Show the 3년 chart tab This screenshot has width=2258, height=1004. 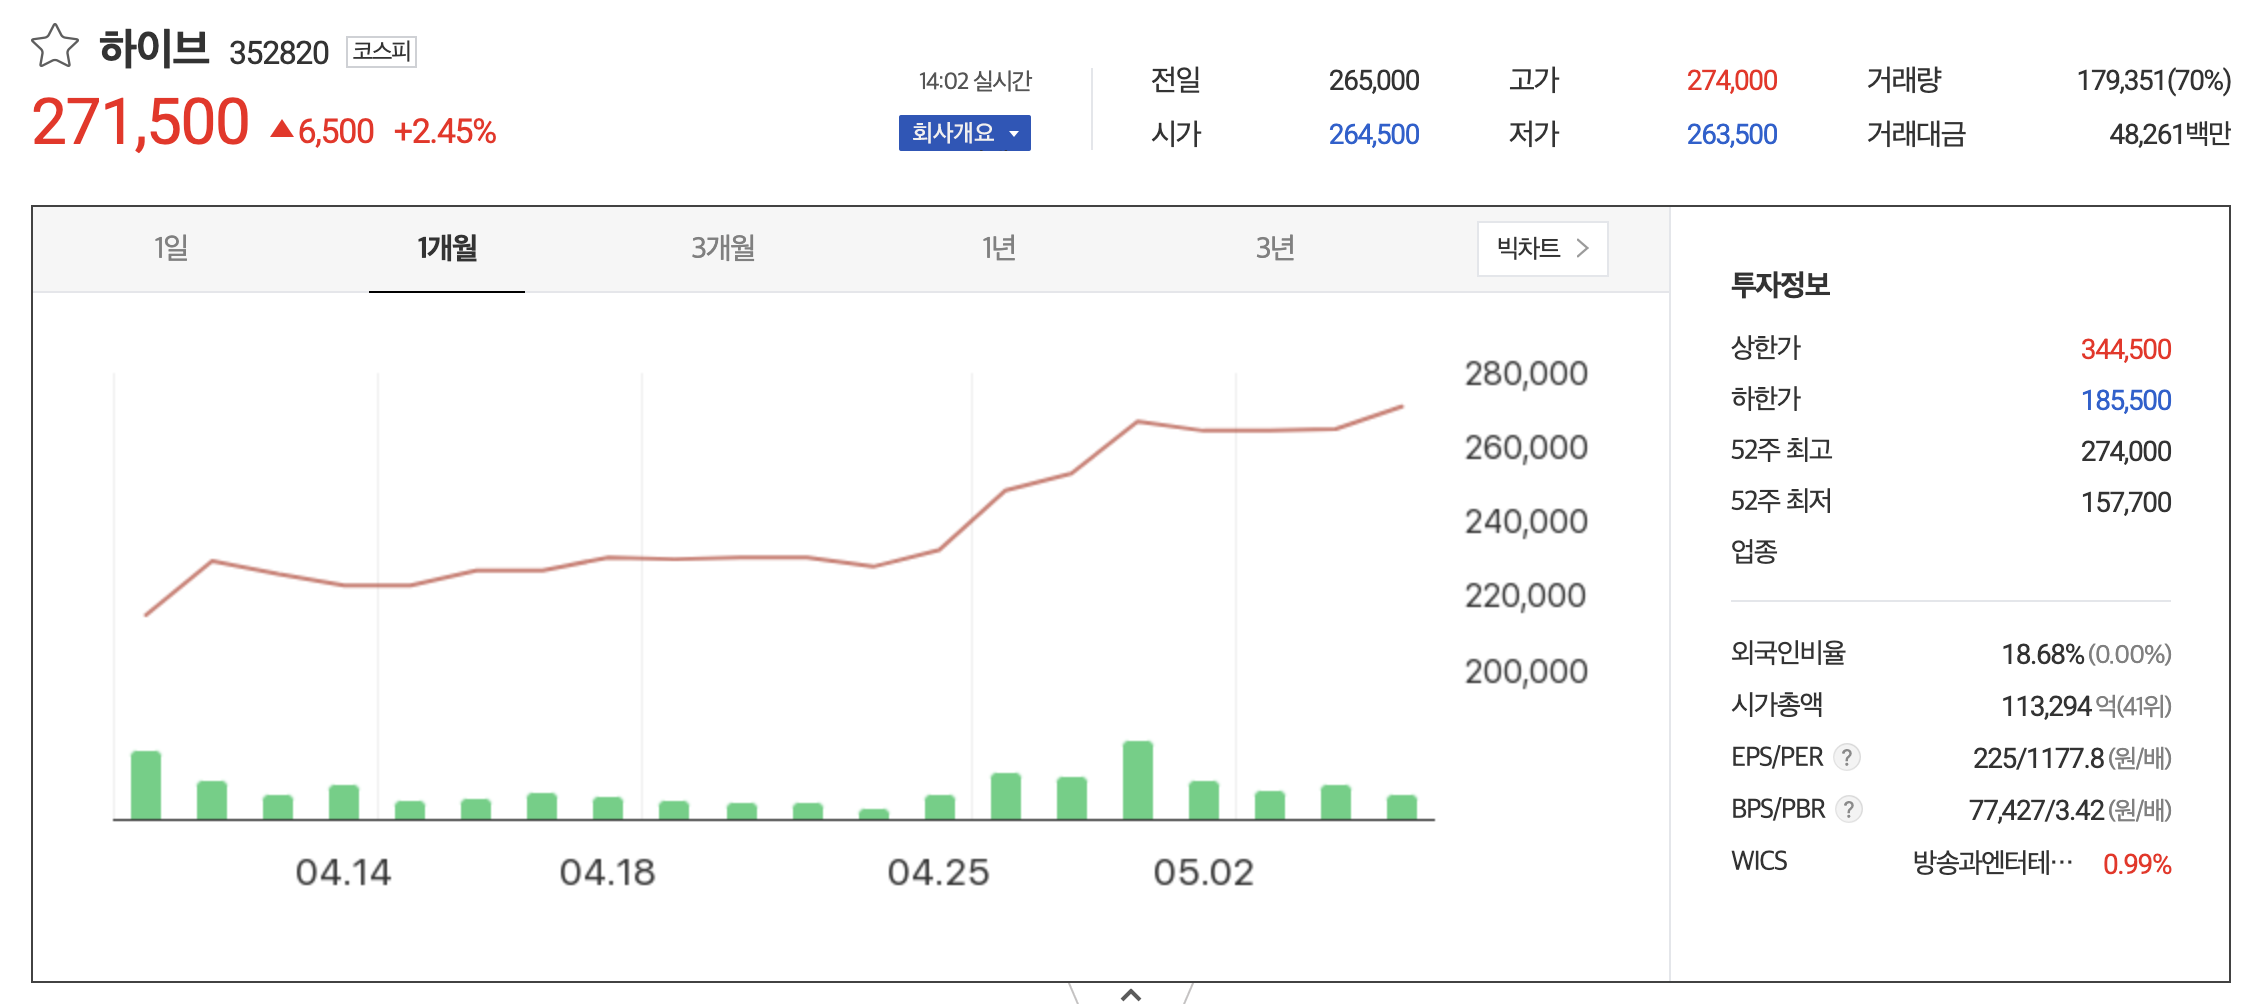(1275, 248)
